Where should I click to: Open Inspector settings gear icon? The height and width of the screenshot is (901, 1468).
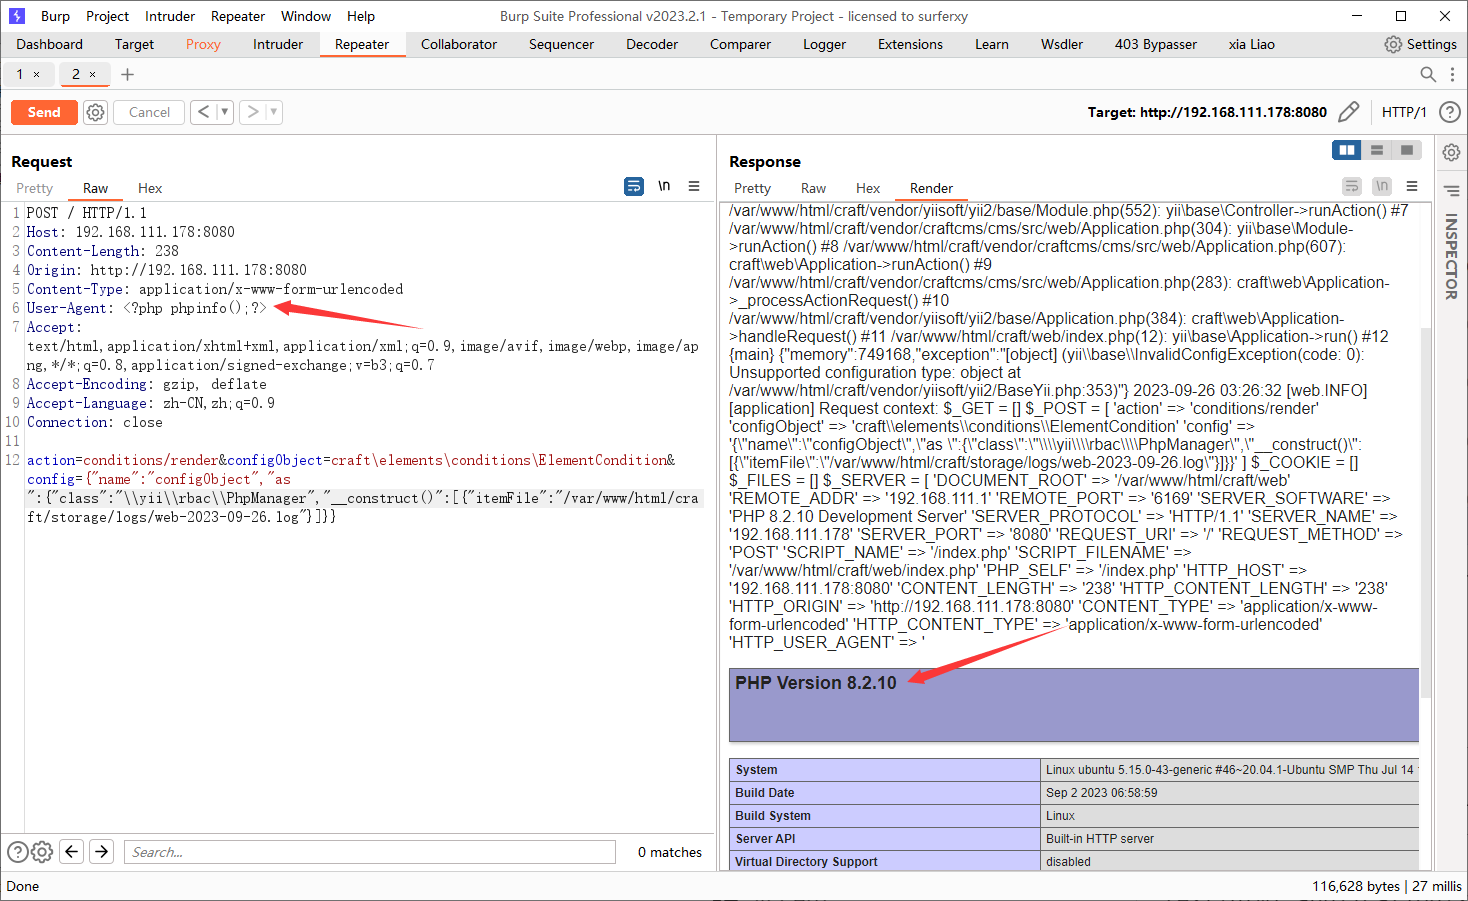point(1451,153)
